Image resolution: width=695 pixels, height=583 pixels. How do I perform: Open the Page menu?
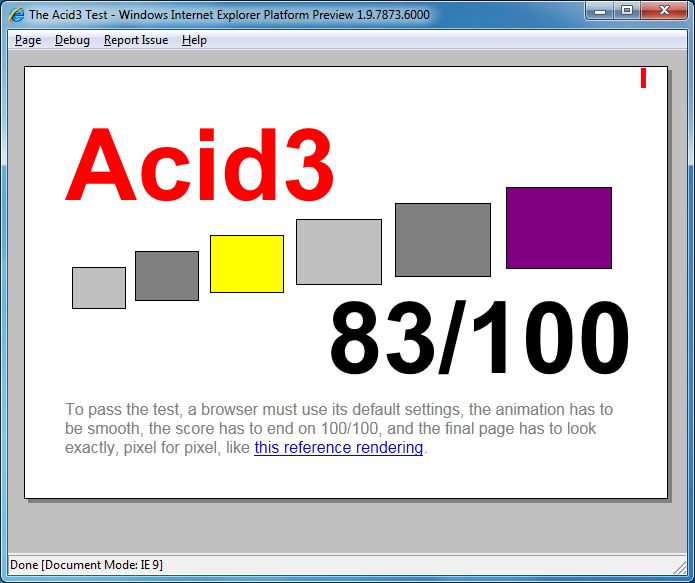(28, 40)
